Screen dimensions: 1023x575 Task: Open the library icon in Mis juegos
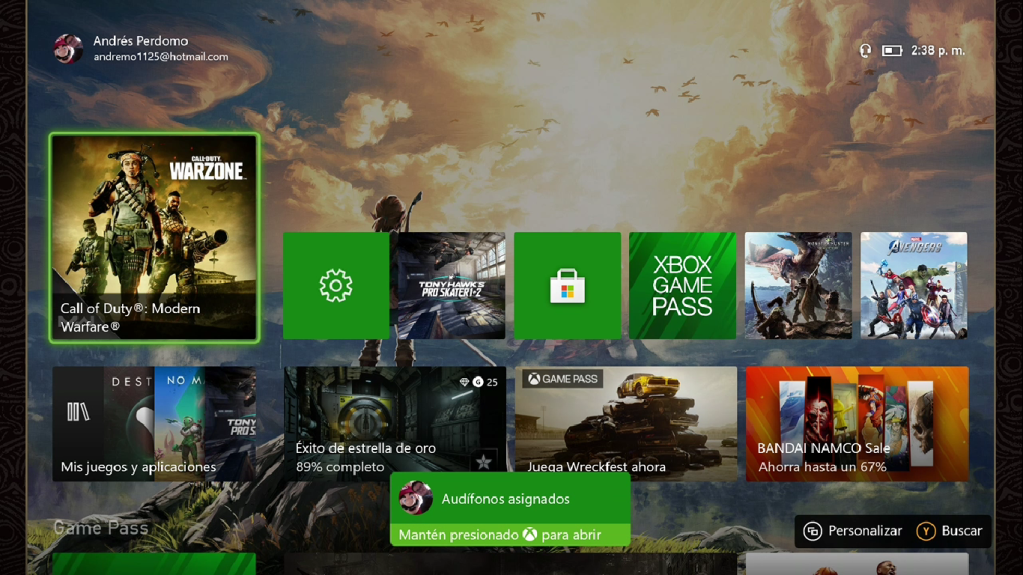(x=78, y=412)
